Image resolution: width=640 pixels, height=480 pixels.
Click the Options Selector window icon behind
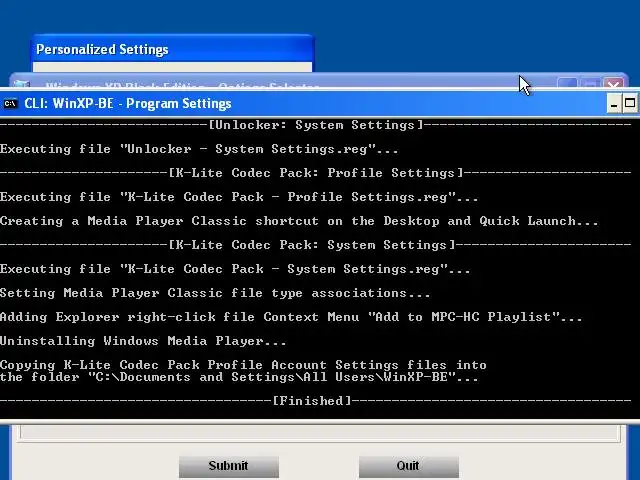21,84
